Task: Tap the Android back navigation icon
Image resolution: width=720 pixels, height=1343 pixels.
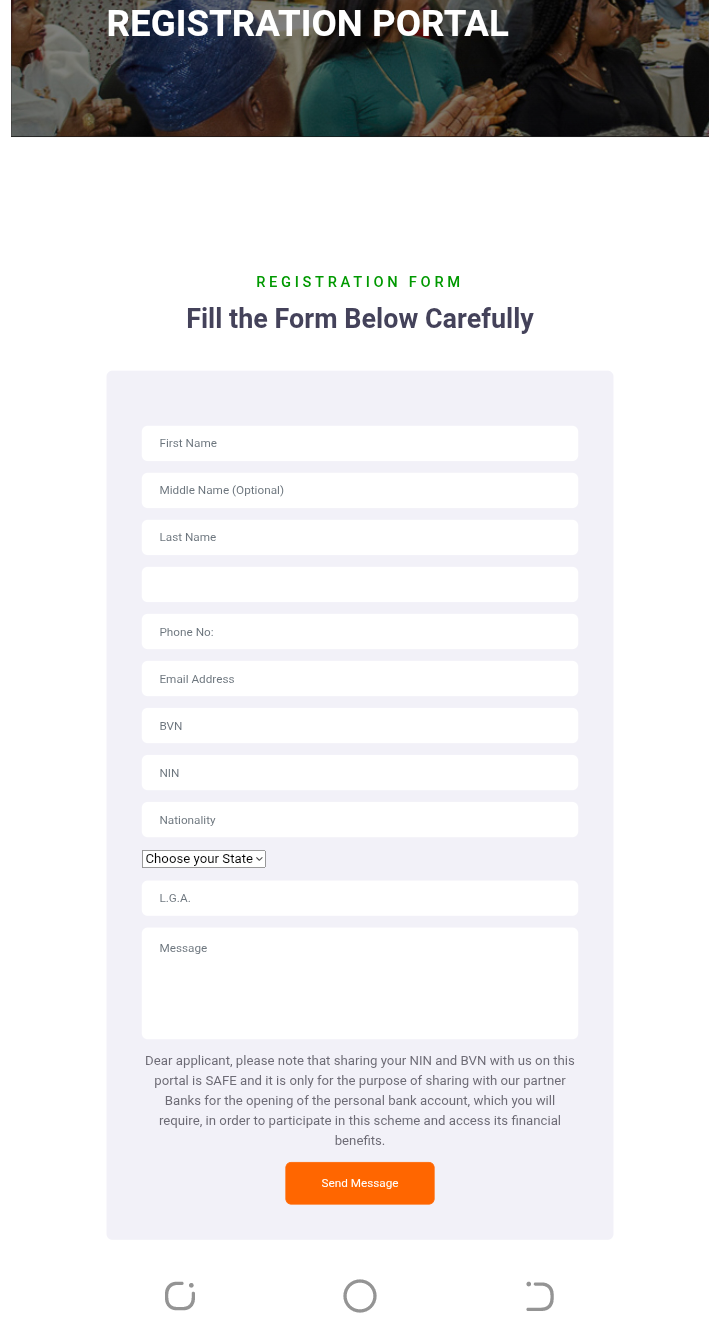Action: click(x=540, y=1296)
